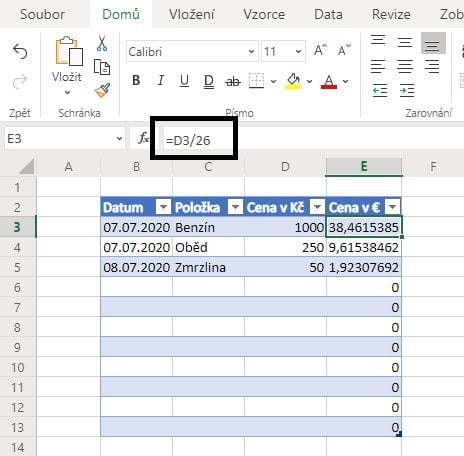The height and width of the screenshot is (456, 464).
Task: Open the Soubor tab
Action: (42, 14)
